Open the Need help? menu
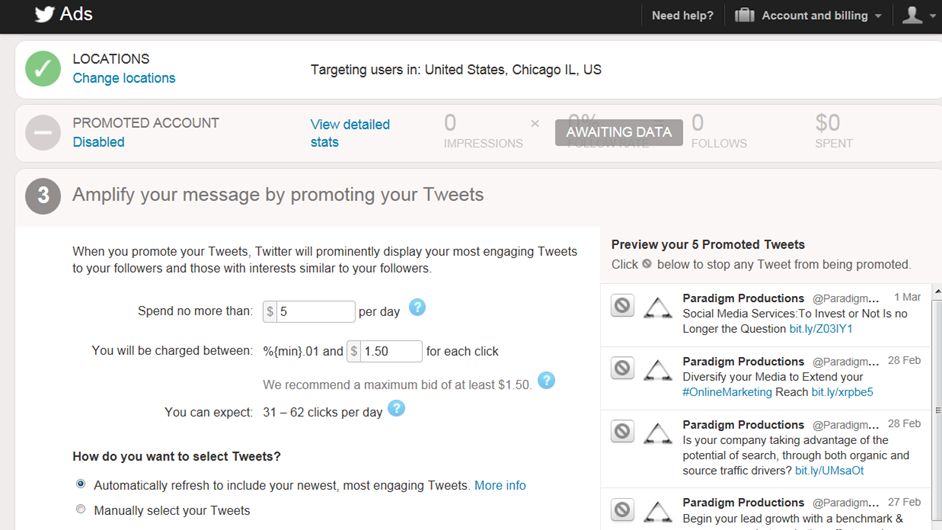942x530 pixels. (682, 15)
